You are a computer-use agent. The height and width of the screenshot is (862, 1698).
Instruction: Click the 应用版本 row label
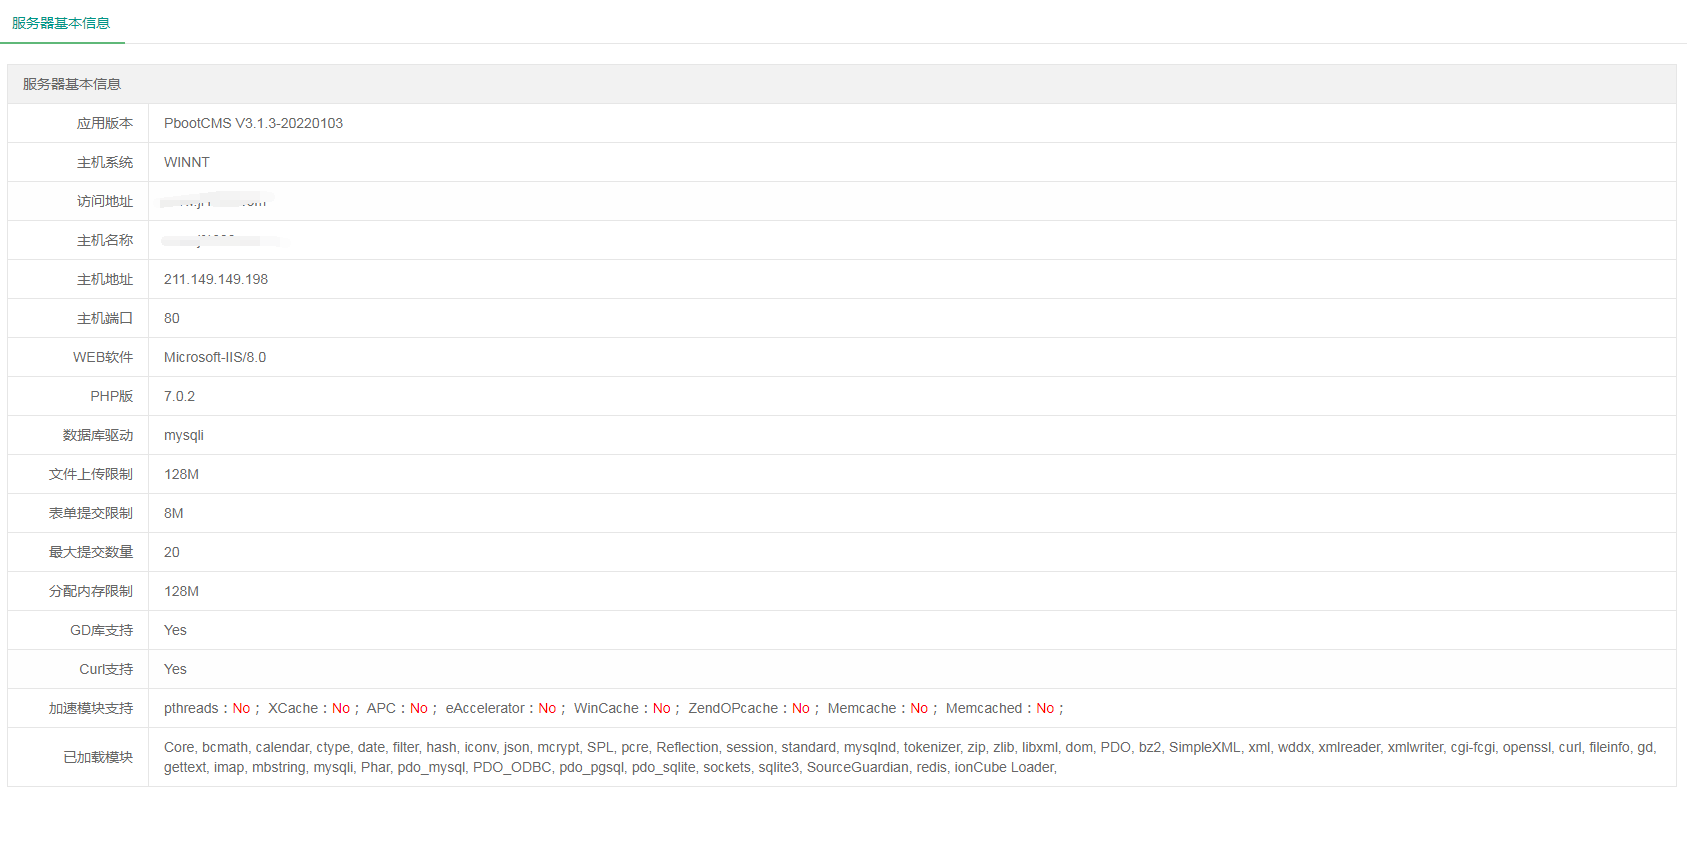[105, 123]
